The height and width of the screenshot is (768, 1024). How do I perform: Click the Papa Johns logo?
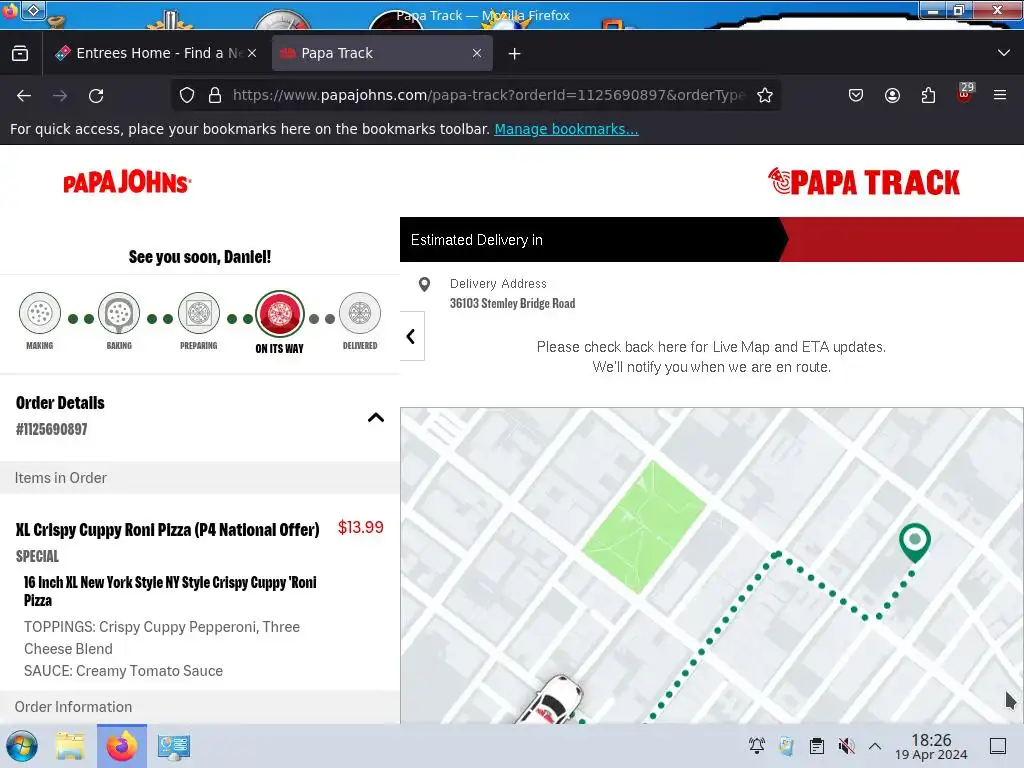(x=127, y=182)
